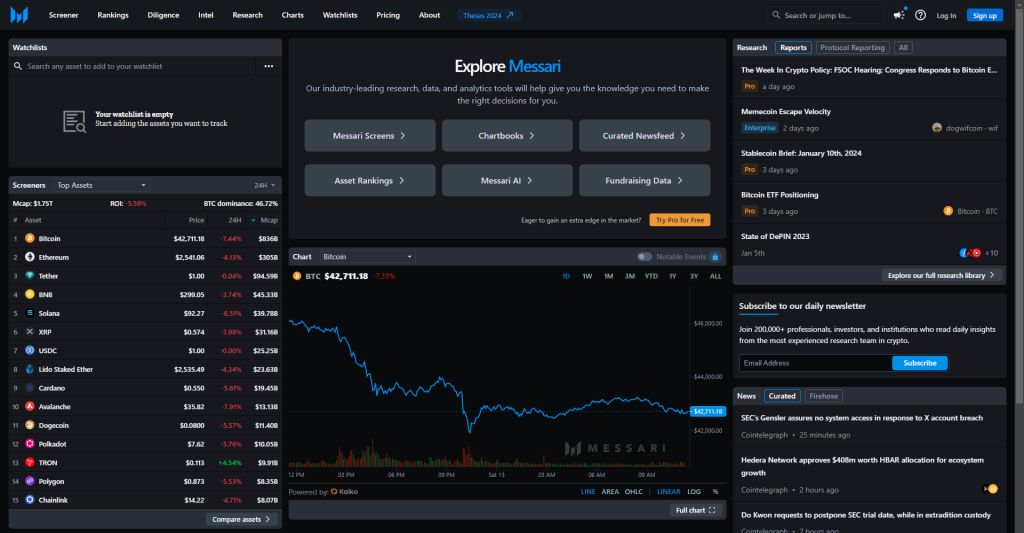This screenshot has width=1024, height=533.
Task: Click the Solana icon in asset list
Action: 30,313
